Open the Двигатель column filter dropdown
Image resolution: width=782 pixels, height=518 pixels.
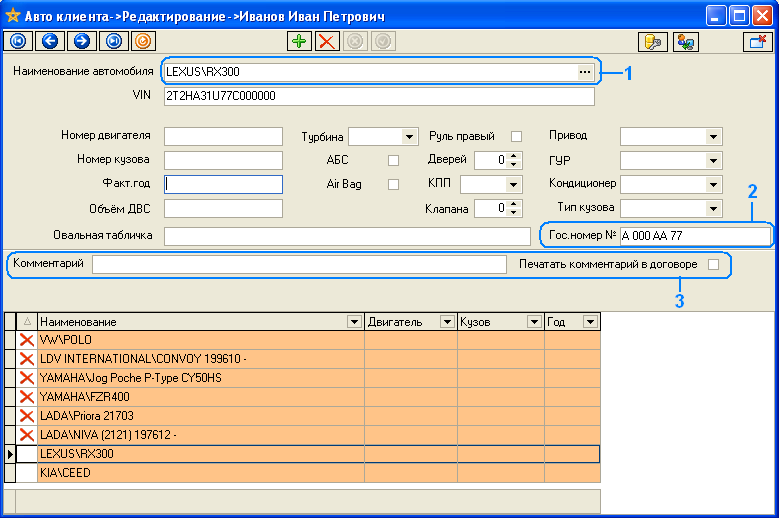[x=447, y=322]
